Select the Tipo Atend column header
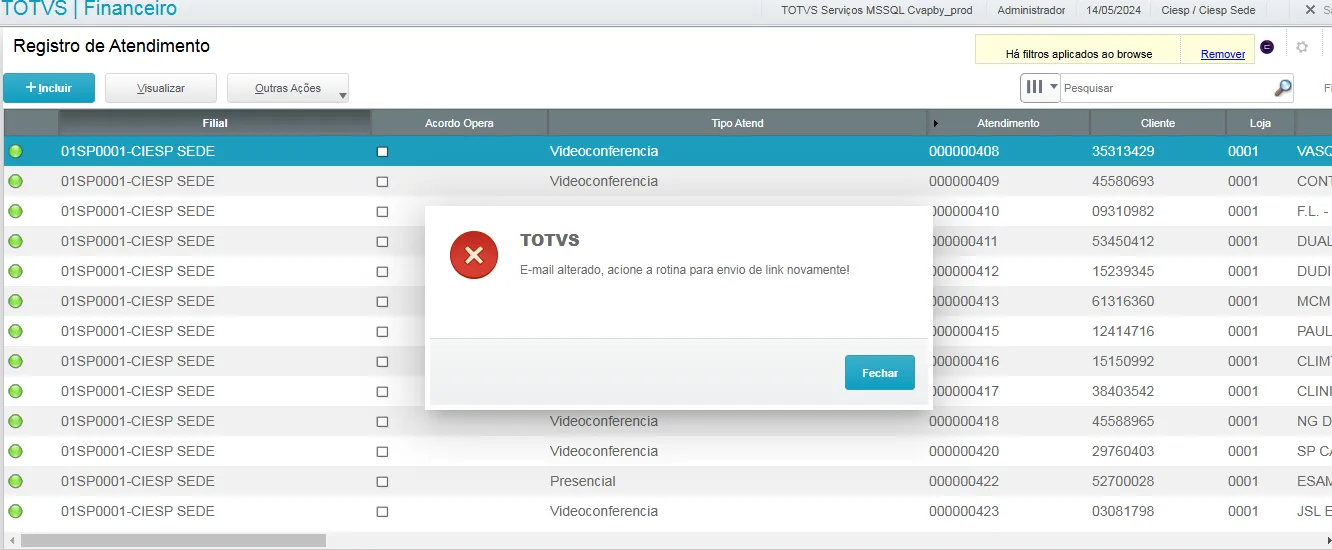Viewport: 1332px width, 550px height. coord(737,123)
